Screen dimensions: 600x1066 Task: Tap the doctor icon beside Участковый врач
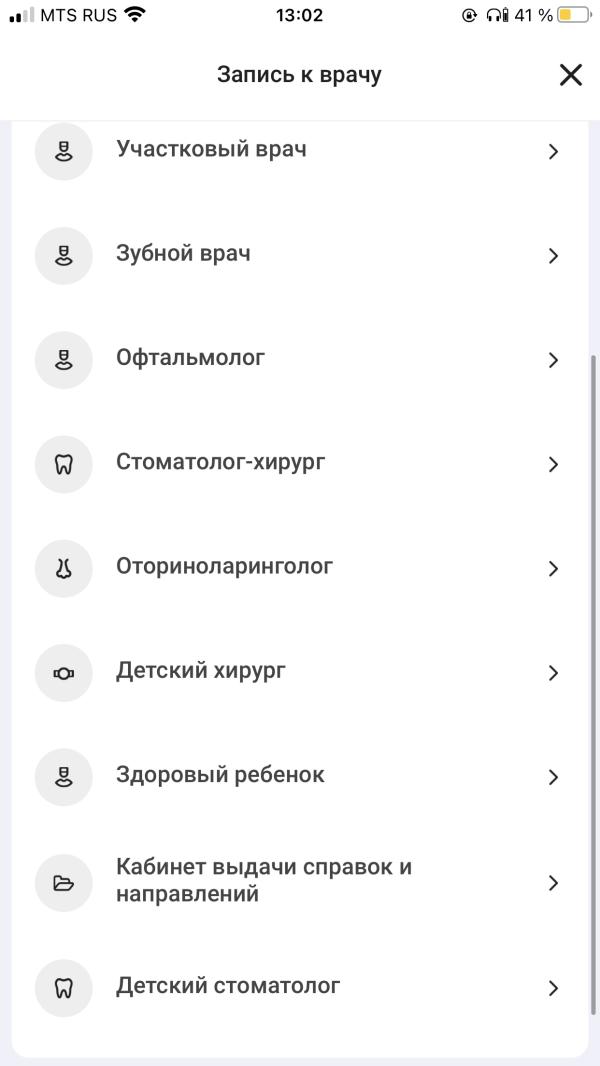pyautogui.click(x=63, y=152)
